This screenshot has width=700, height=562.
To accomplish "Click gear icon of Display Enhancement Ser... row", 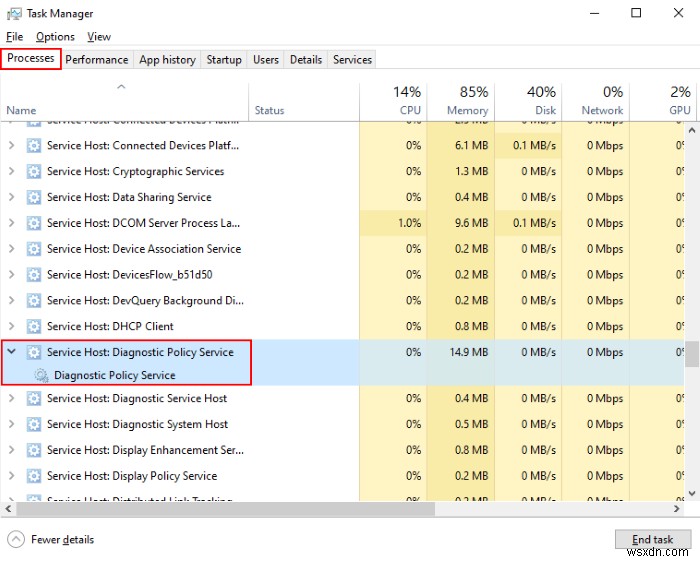I will (34, 450).
